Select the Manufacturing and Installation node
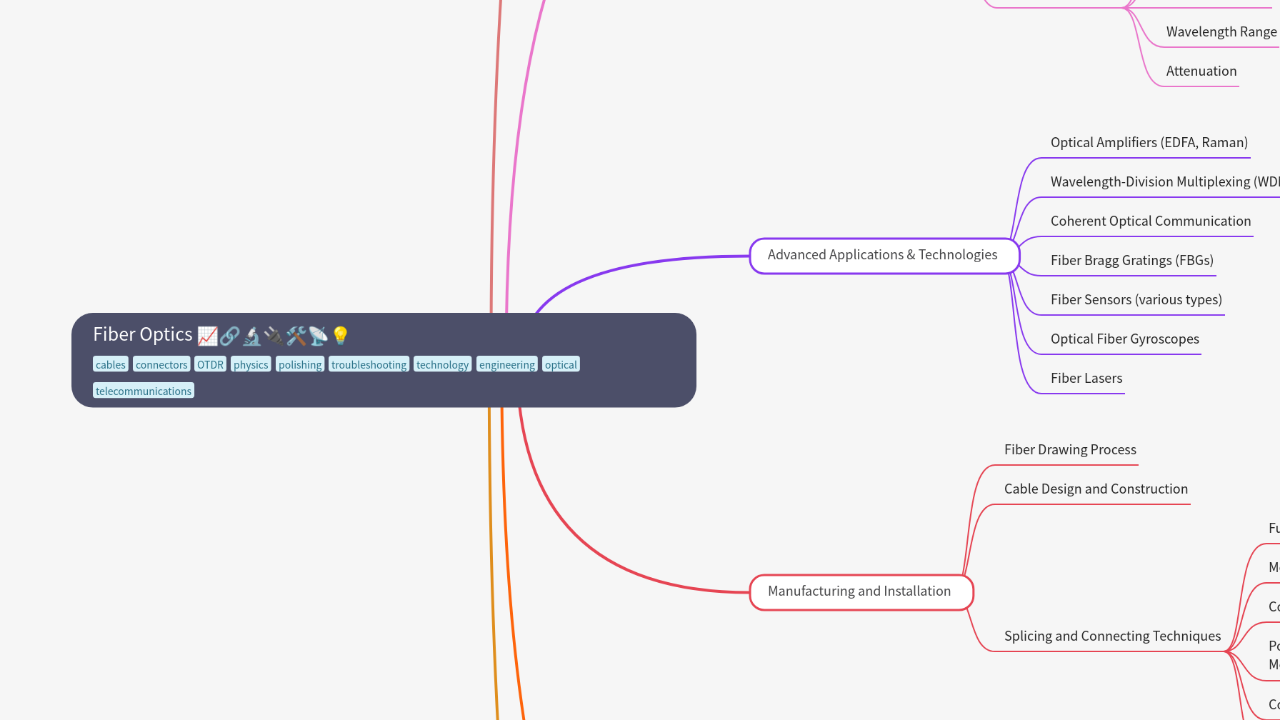1280x720 pixels. coord(861,591)
